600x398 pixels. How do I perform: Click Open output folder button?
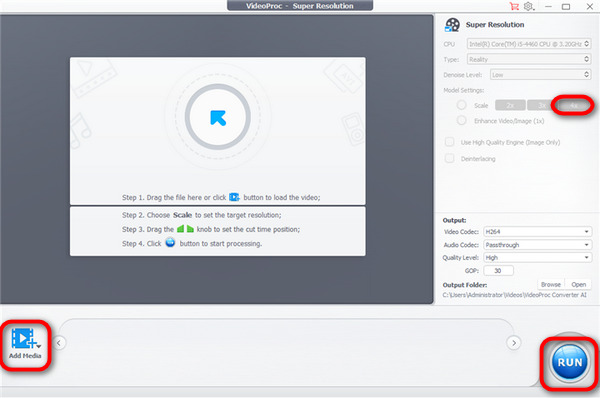pyautogui.click(x=579, y=284)
